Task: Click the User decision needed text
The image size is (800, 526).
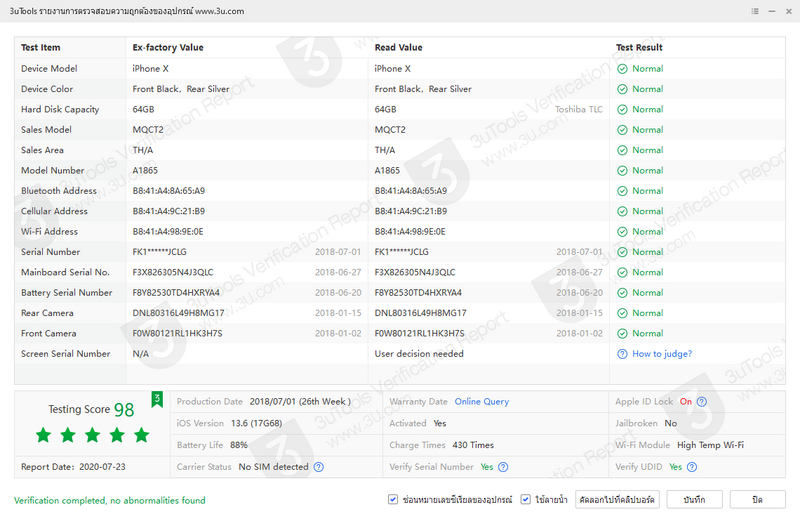Action: pyautogui.click(x=419, y=354)
